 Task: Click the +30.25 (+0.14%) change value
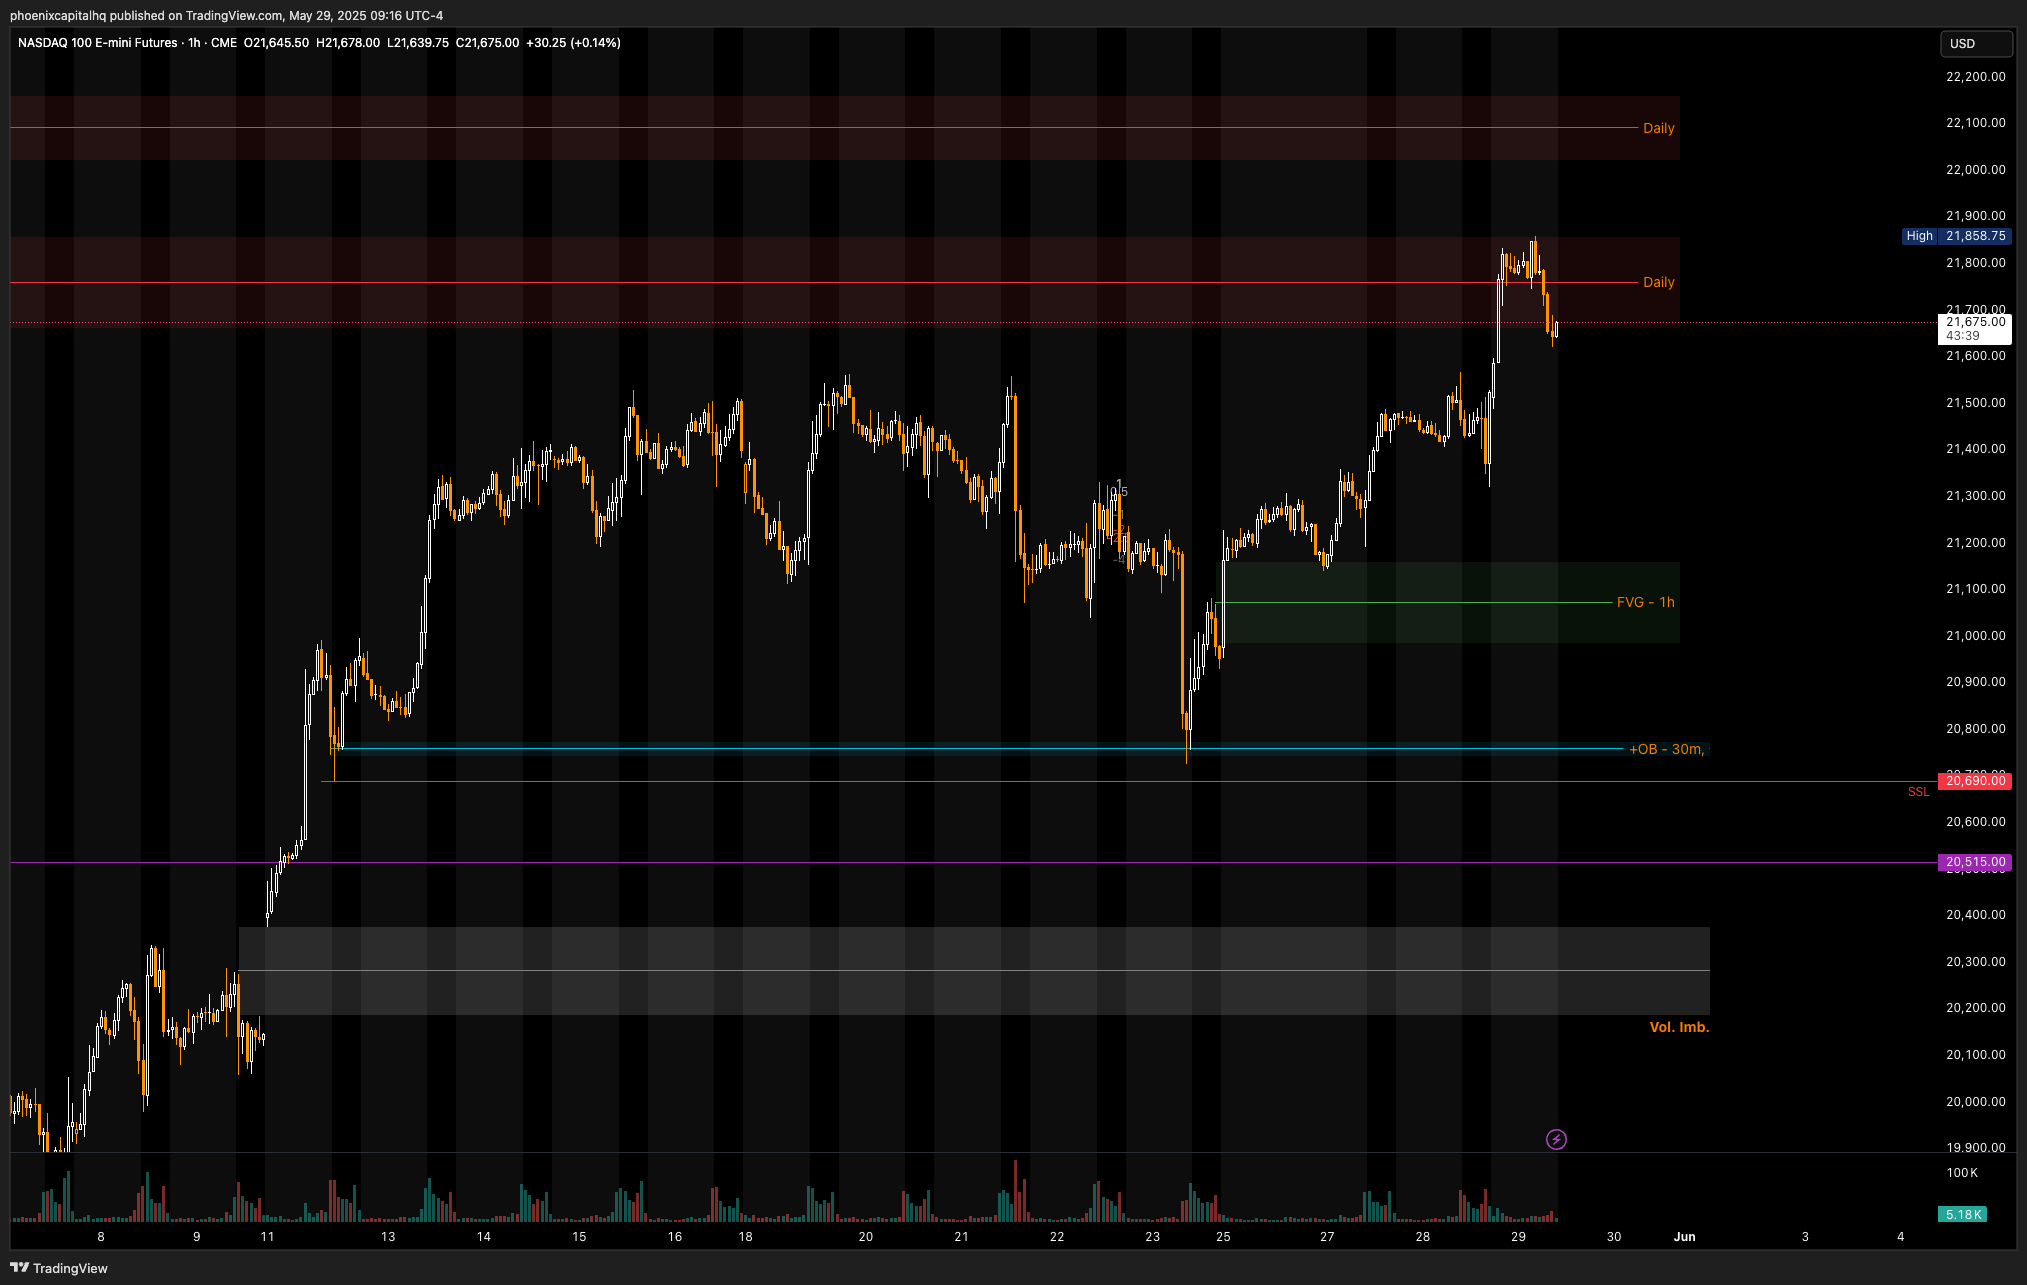pos(573,43)
